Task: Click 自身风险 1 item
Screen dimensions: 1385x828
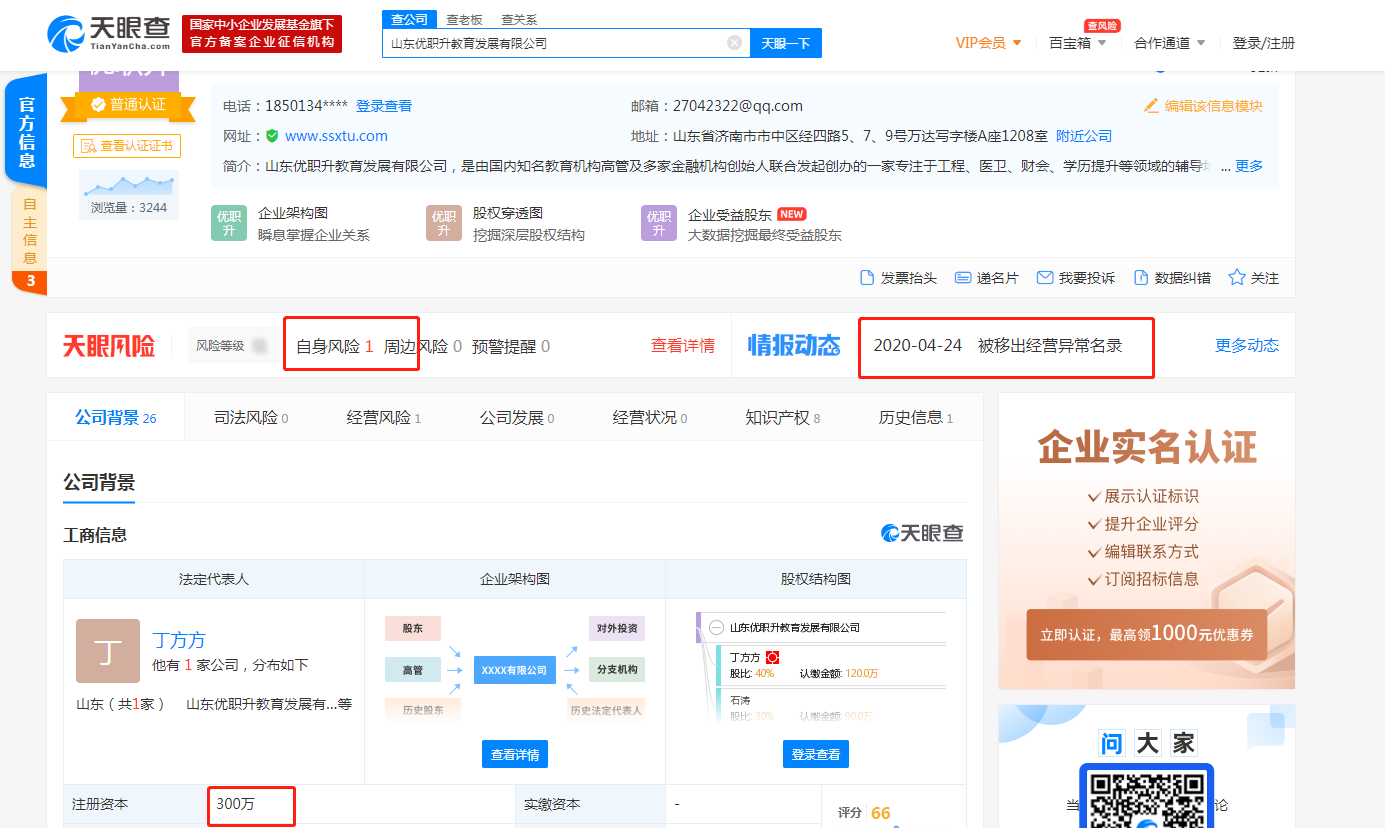Action: [x=335, y=346]
